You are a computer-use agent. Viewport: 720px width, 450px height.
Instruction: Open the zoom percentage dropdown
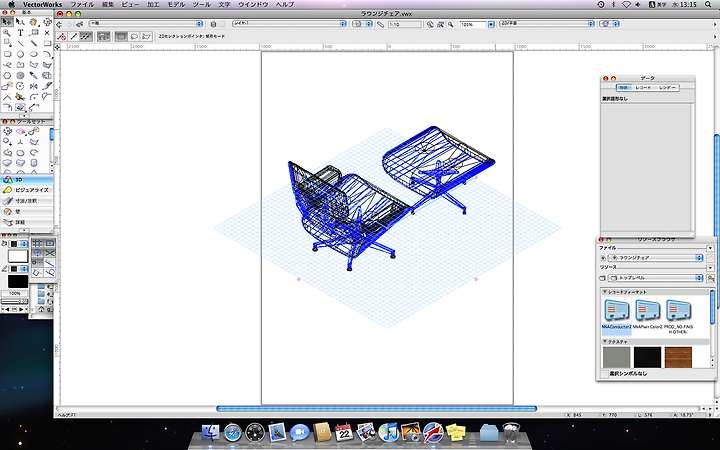tap(491, 24)
